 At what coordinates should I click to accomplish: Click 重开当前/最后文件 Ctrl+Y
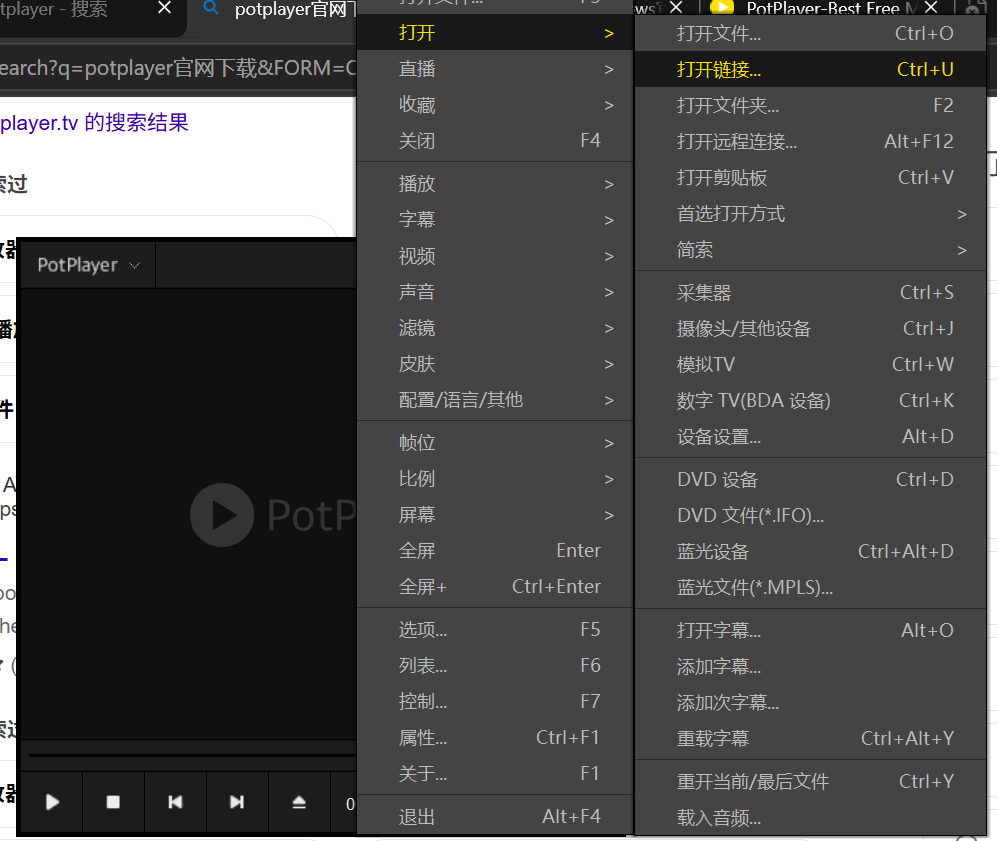tap(811, 781)
